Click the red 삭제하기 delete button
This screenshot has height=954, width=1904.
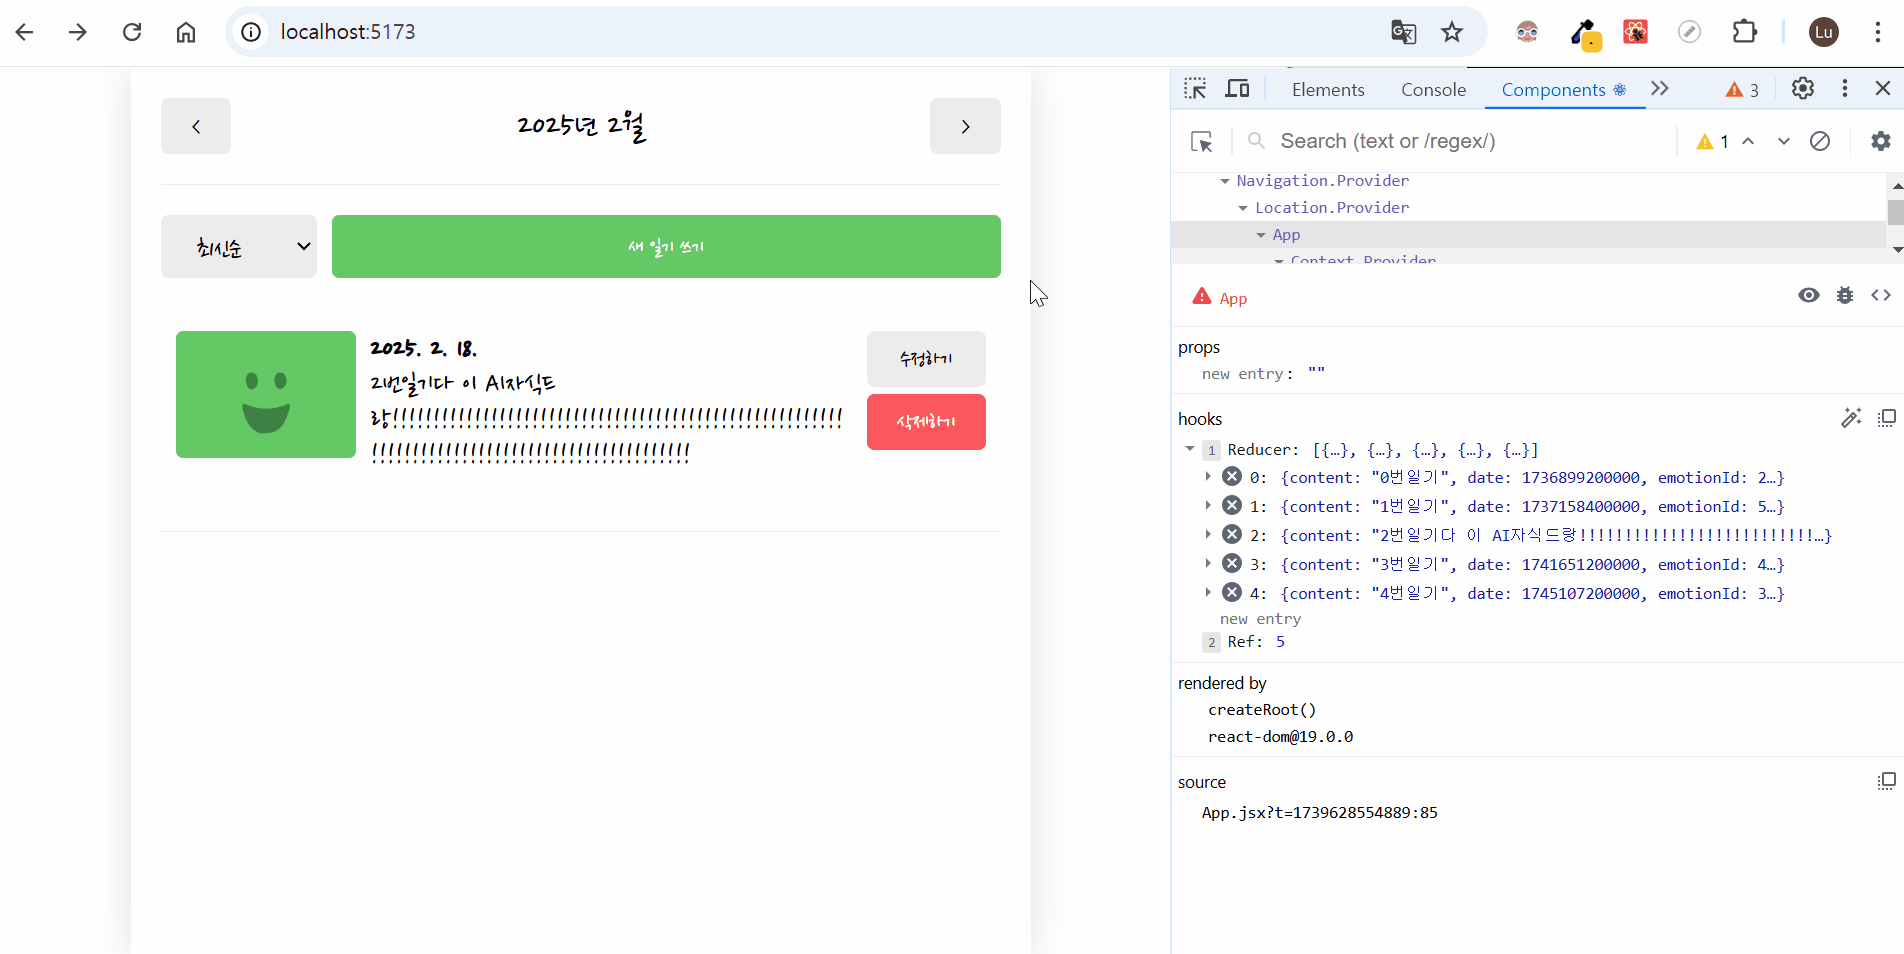(926, 422)
